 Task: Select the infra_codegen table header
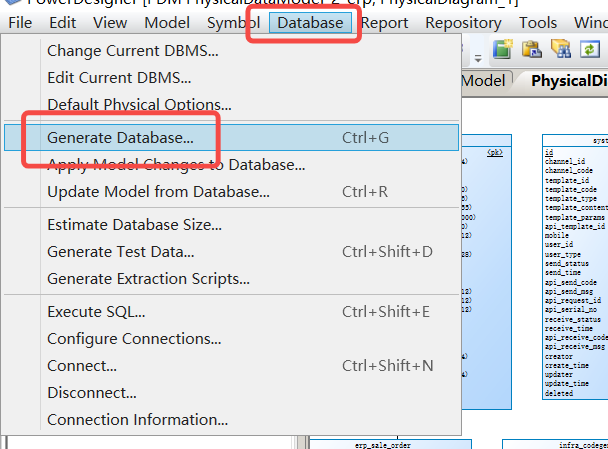[x=583, y=446]
